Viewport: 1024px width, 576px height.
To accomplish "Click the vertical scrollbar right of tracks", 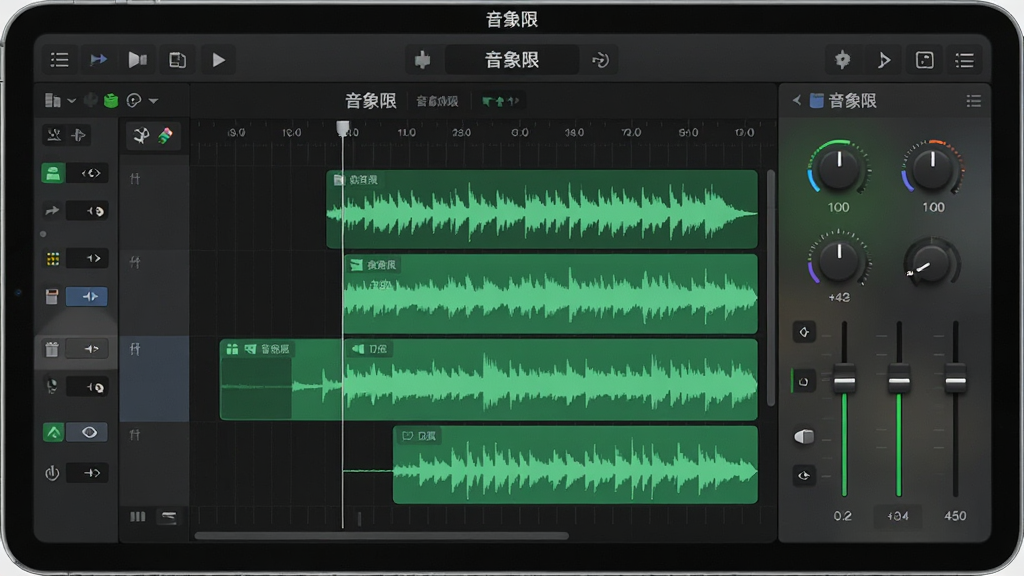I will [771, 287].
